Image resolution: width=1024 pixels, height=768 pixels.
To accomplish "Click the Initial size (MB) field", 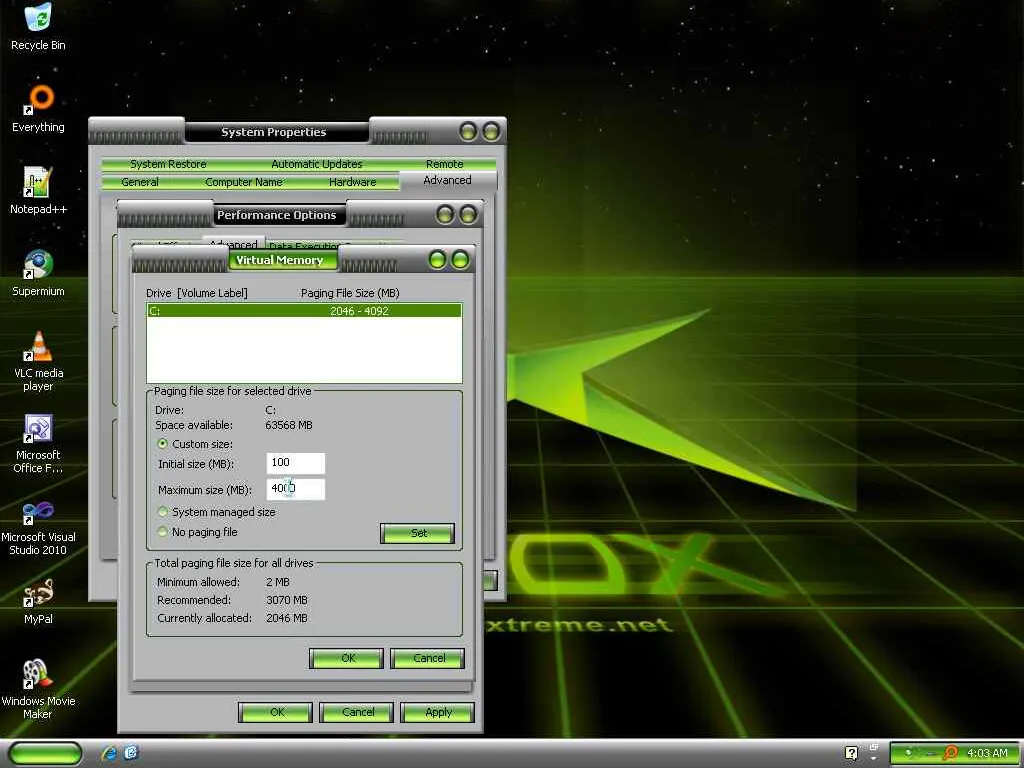I will pos(296,463).
